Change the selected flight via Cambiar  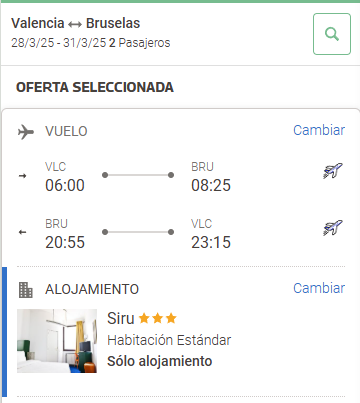(x=319, y=130)
